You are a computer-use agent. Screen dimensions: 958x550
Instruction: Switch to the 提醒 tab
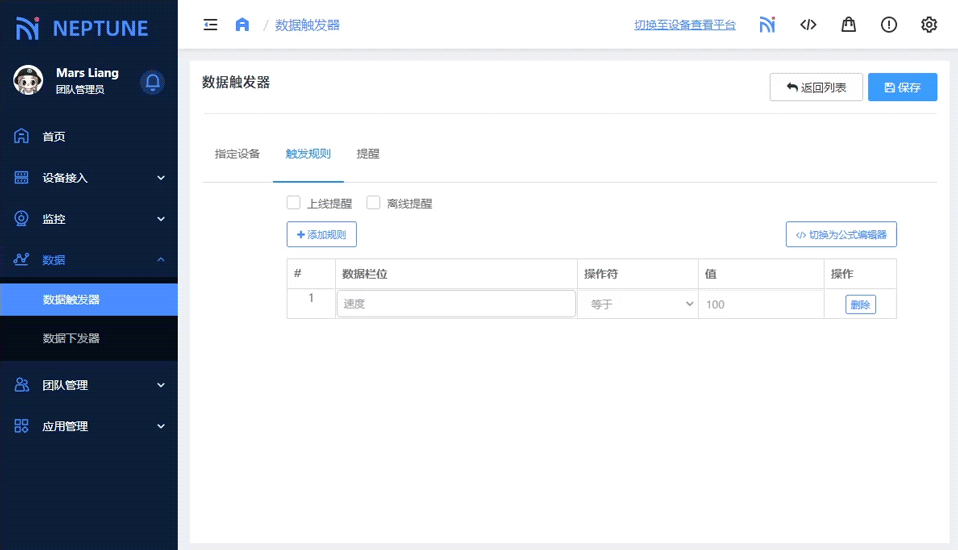[368, 154]
